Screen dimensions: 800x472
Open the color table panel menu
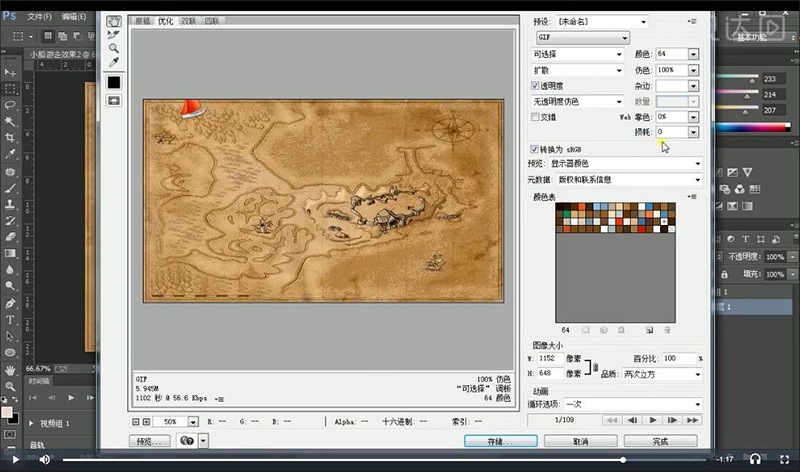(x=691, y=196)
